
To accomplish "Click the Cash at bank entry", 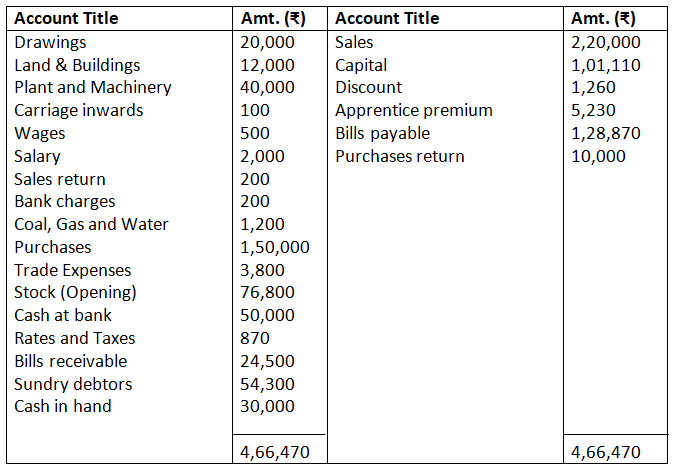I will pos(63,315).
